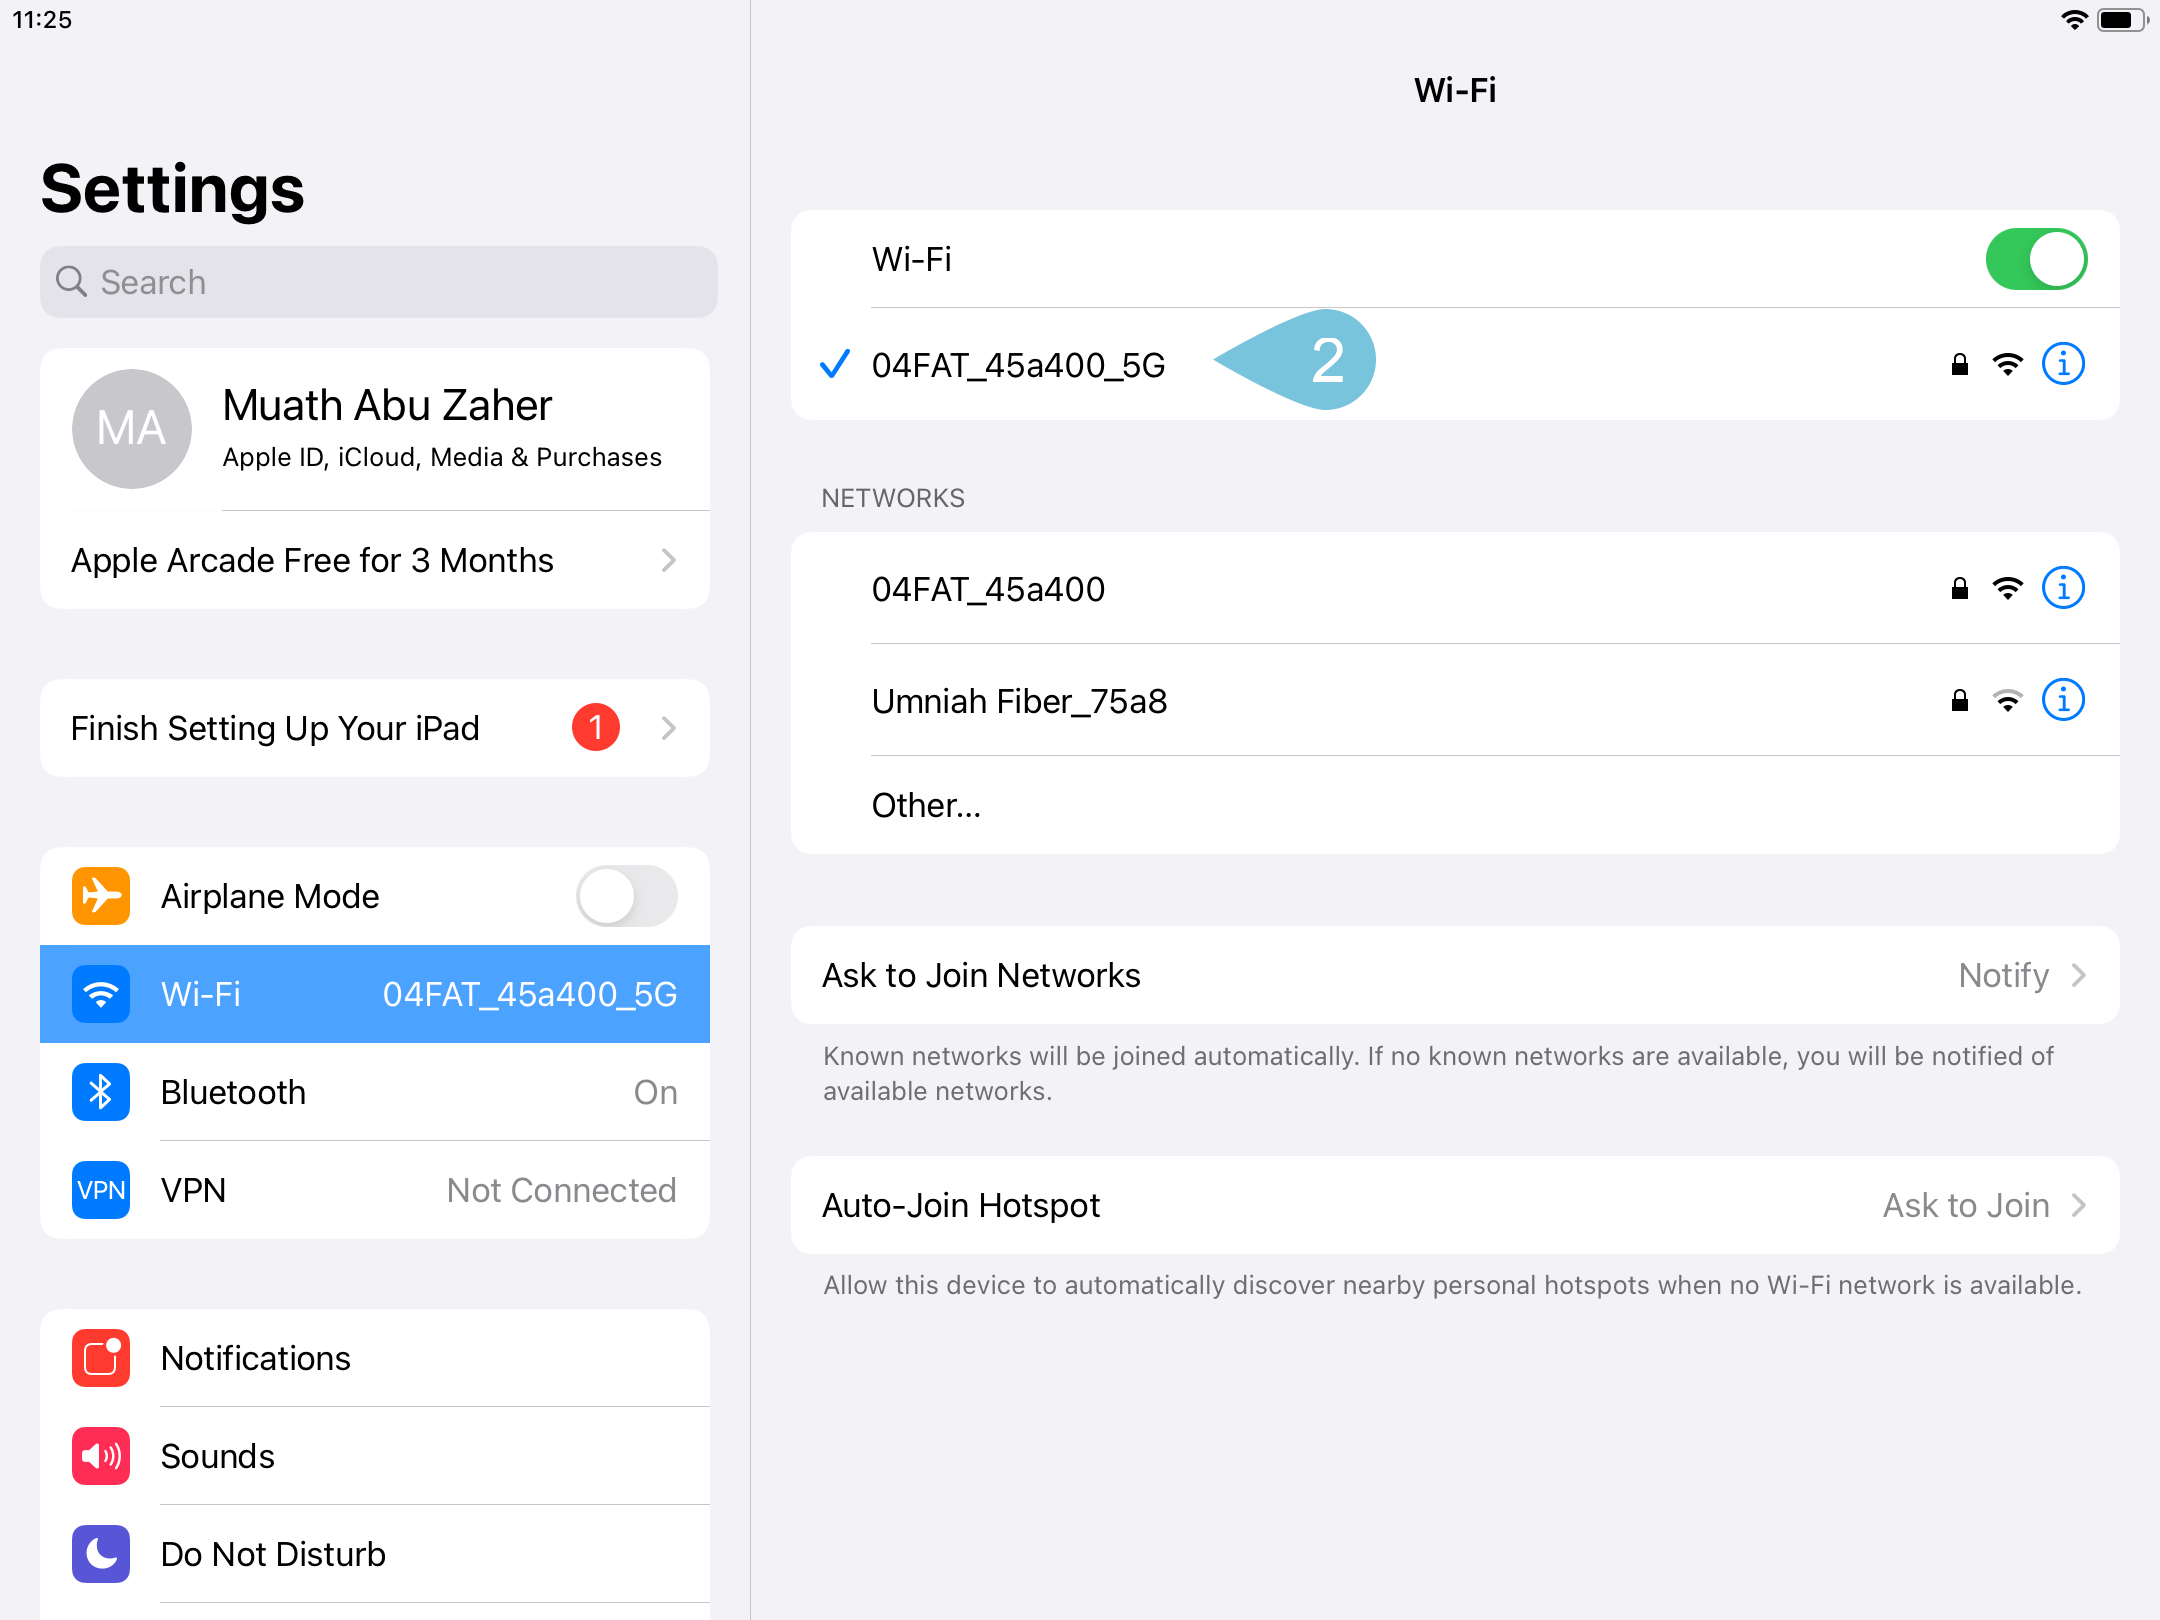Click the Do Not Disturb moon icon

[99, 1554]
